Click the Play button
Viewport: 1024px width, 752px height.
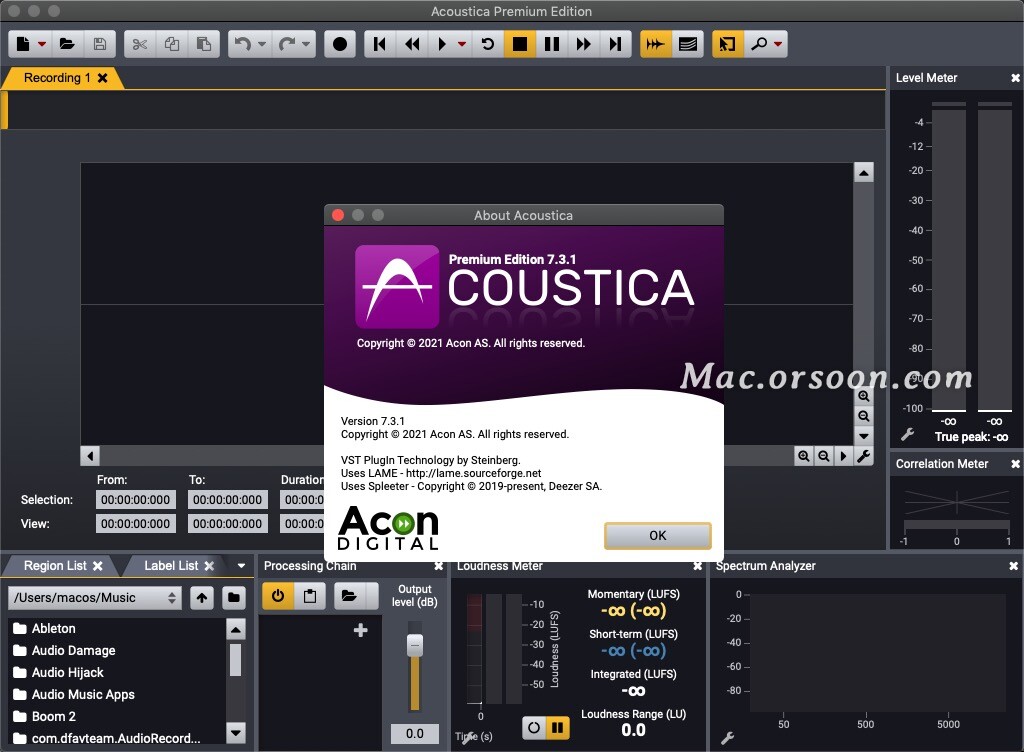[x=443, y=44]
